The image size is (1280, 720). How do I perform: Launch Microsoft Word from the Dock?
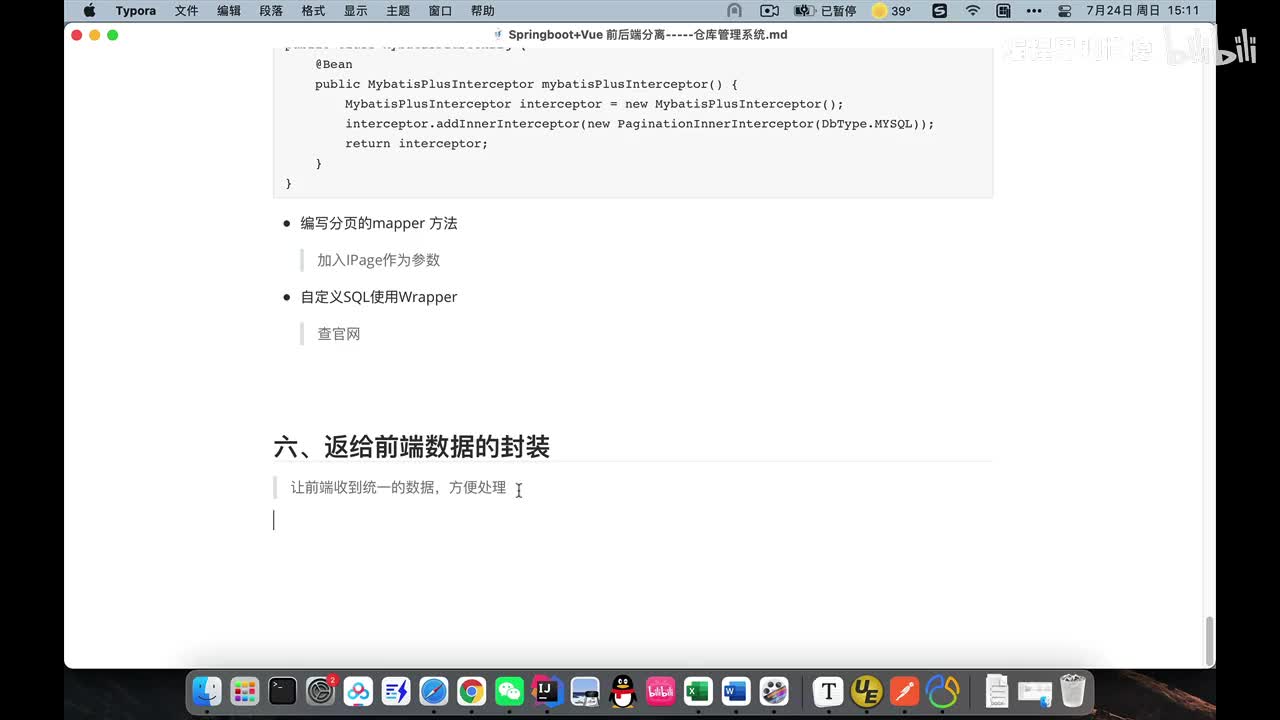point(736,691)
